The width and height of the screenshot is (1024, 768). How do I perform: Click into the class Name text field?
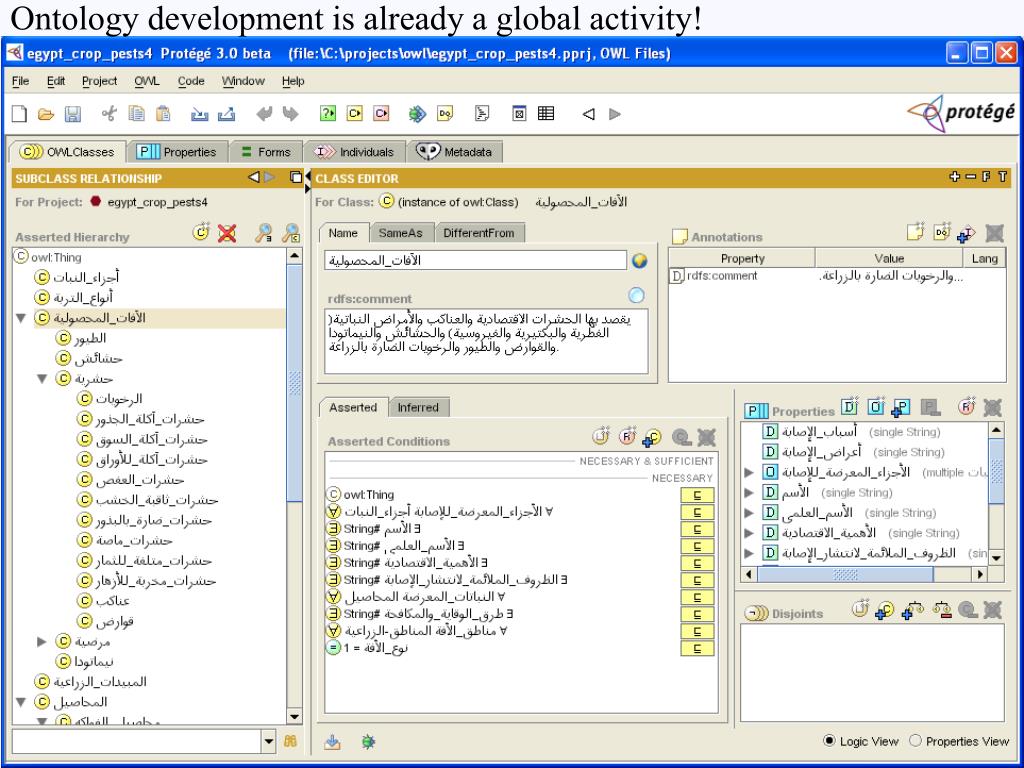tap(475, 261)
